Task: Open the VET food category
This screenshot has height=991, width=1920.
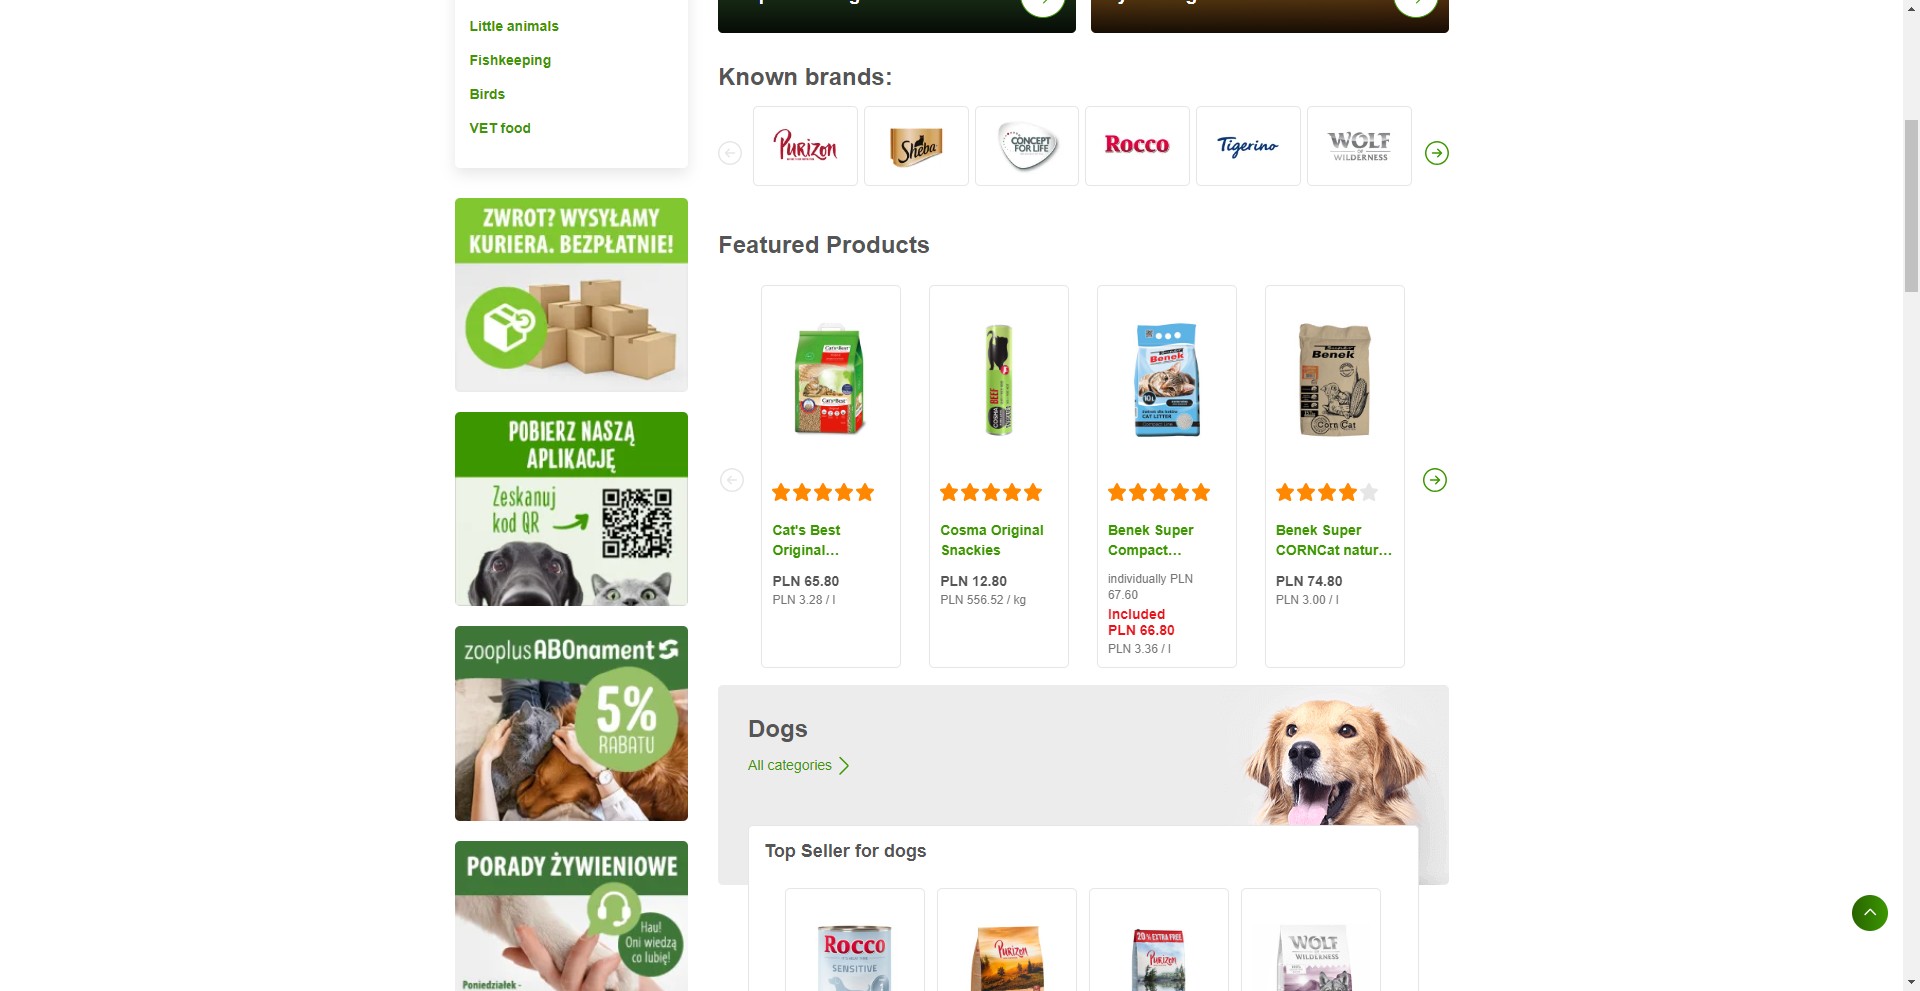Action: 500,128
